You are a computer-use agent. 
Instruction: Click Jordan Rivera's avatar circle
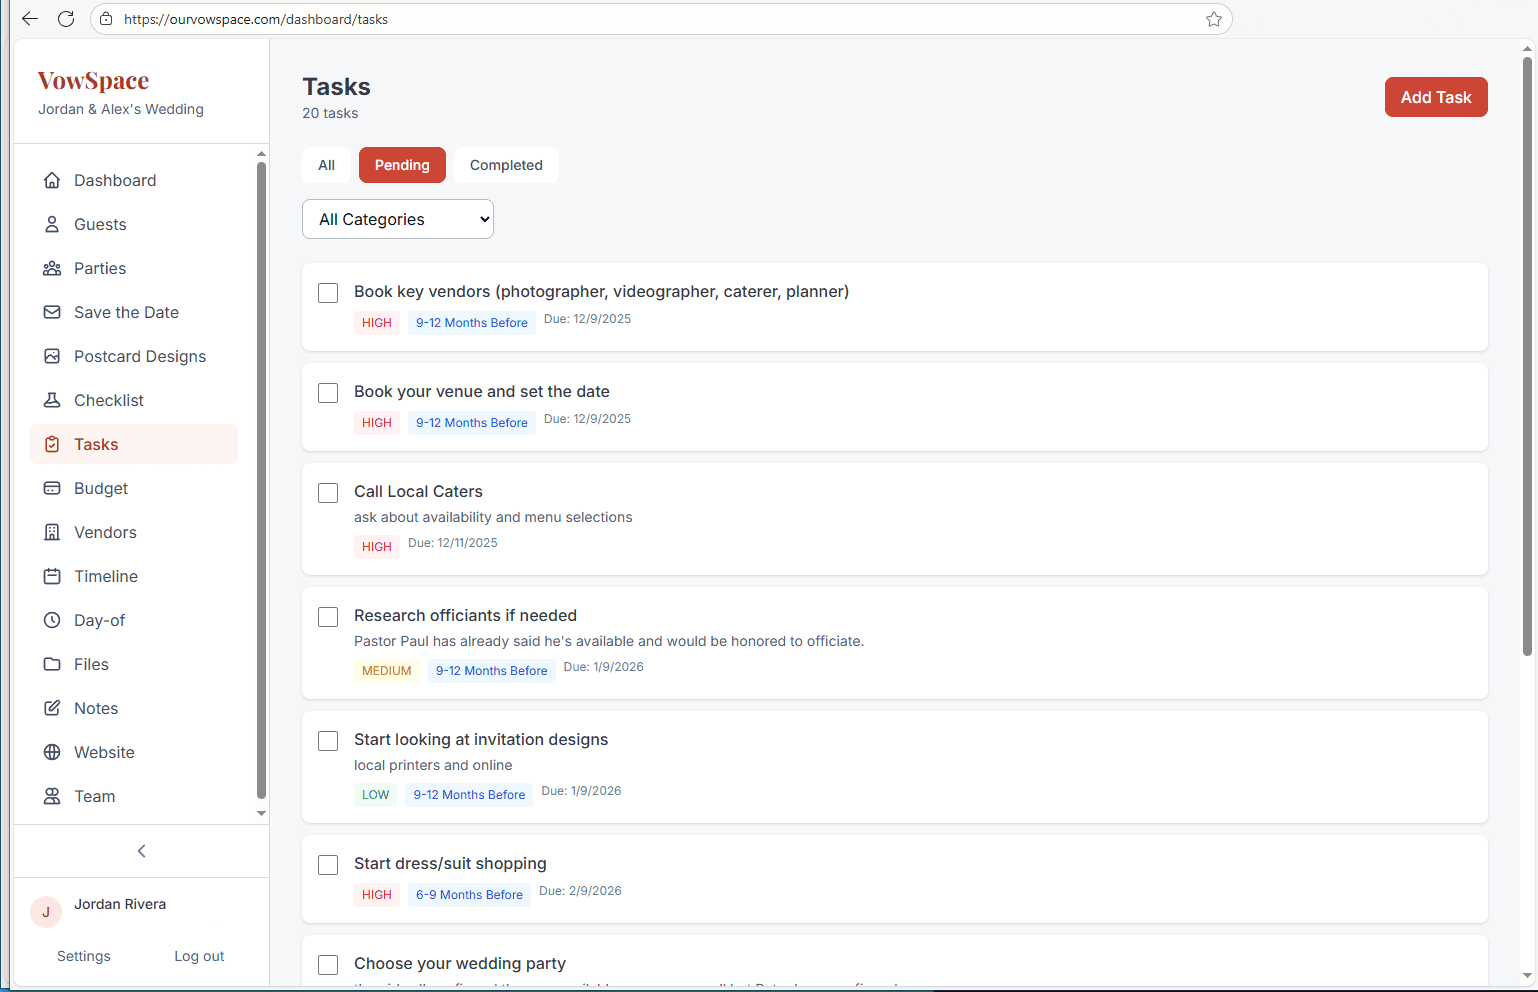[45, 912]
